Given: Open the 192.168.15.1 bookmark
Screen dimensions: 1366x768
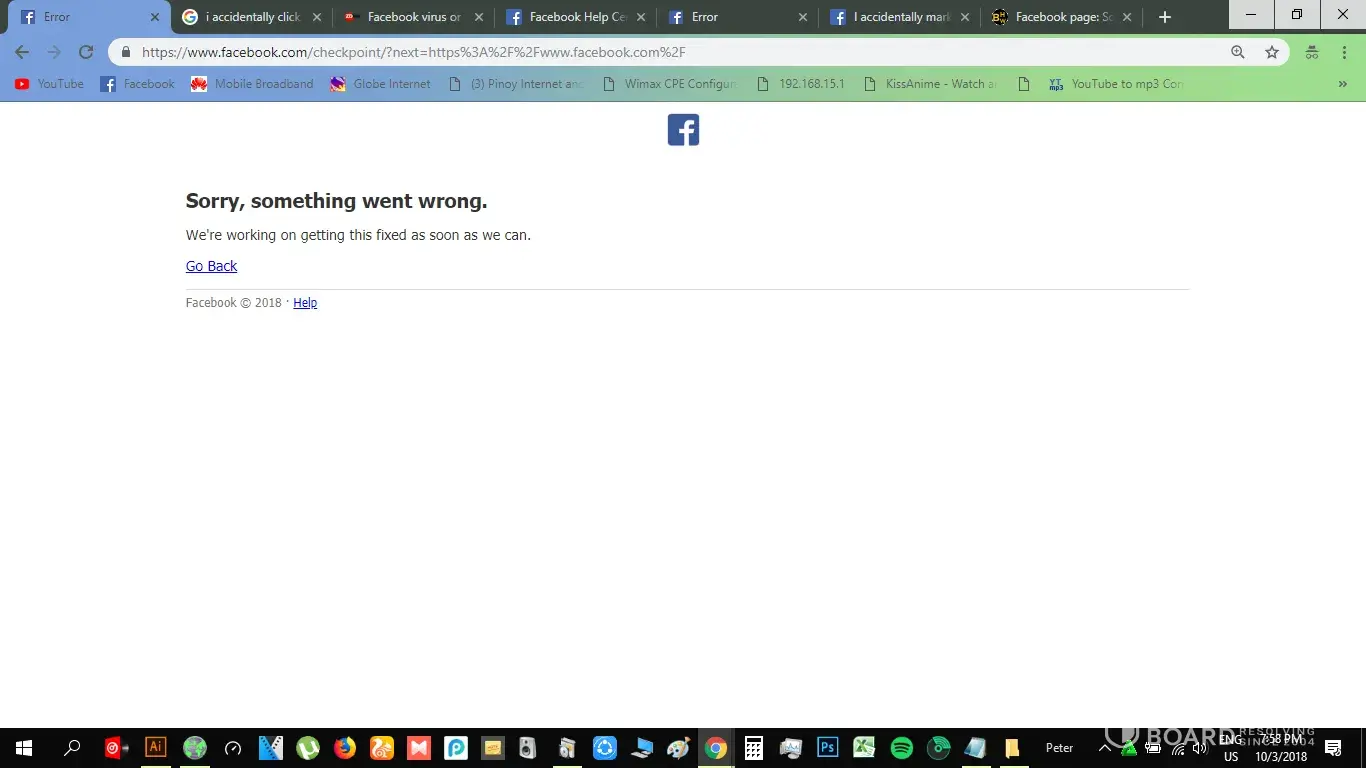Looking at the screenshot, I should pos(800,84).
